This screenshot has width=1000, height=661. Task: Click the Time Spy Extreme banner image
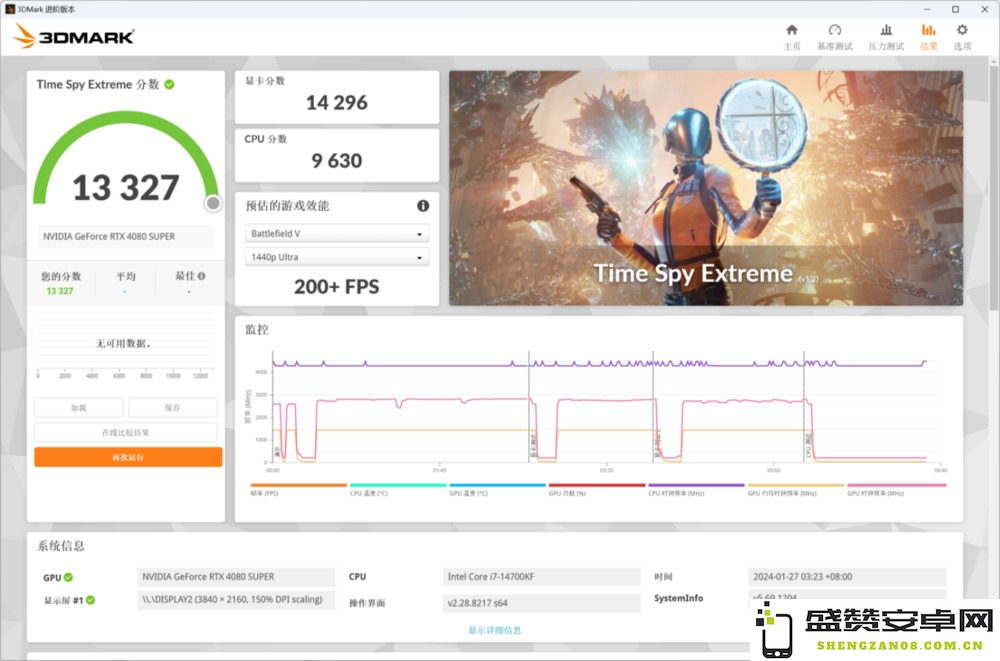(706, 188)
